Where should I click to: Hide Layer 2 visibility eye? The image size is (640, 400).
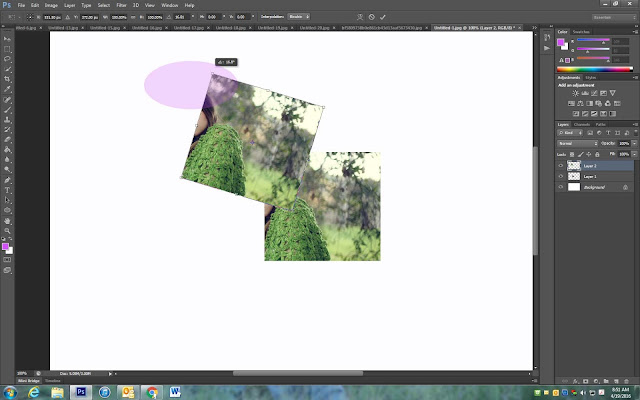coord(560,166)
